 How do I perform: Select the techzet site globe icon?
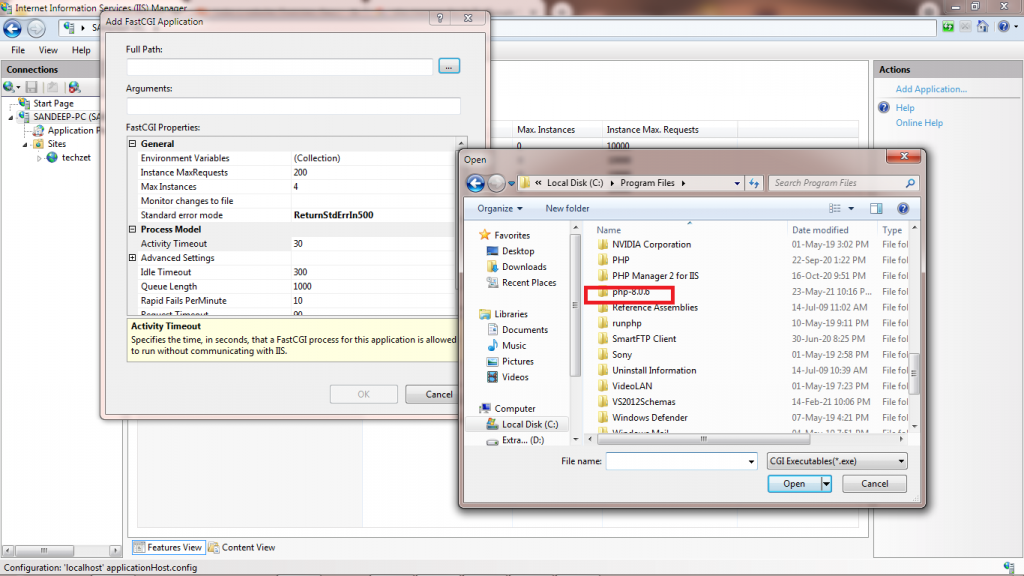click(52, 157)
